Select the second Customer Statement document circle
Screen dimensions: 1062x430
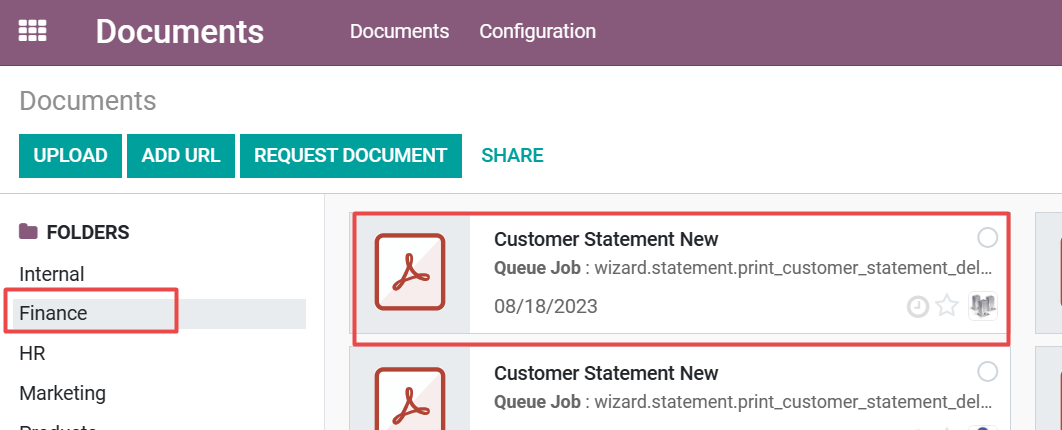(987, 372)
